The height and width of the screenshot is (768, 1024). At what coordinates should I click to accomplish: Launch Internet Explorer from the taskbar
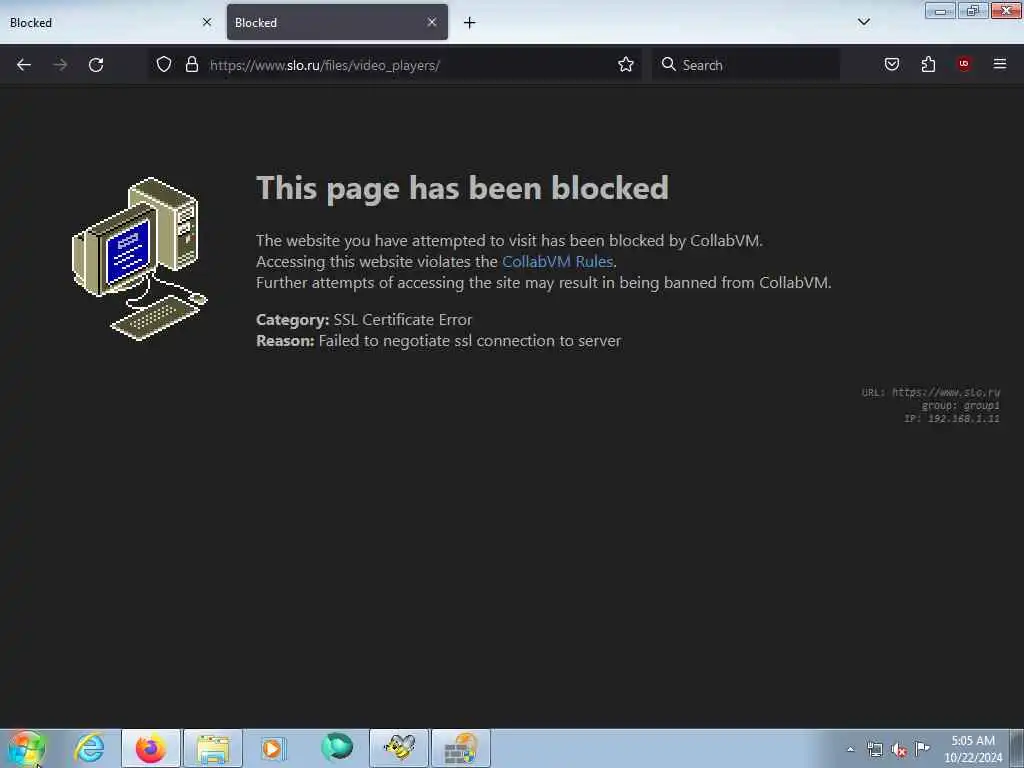tap(89, 748)
